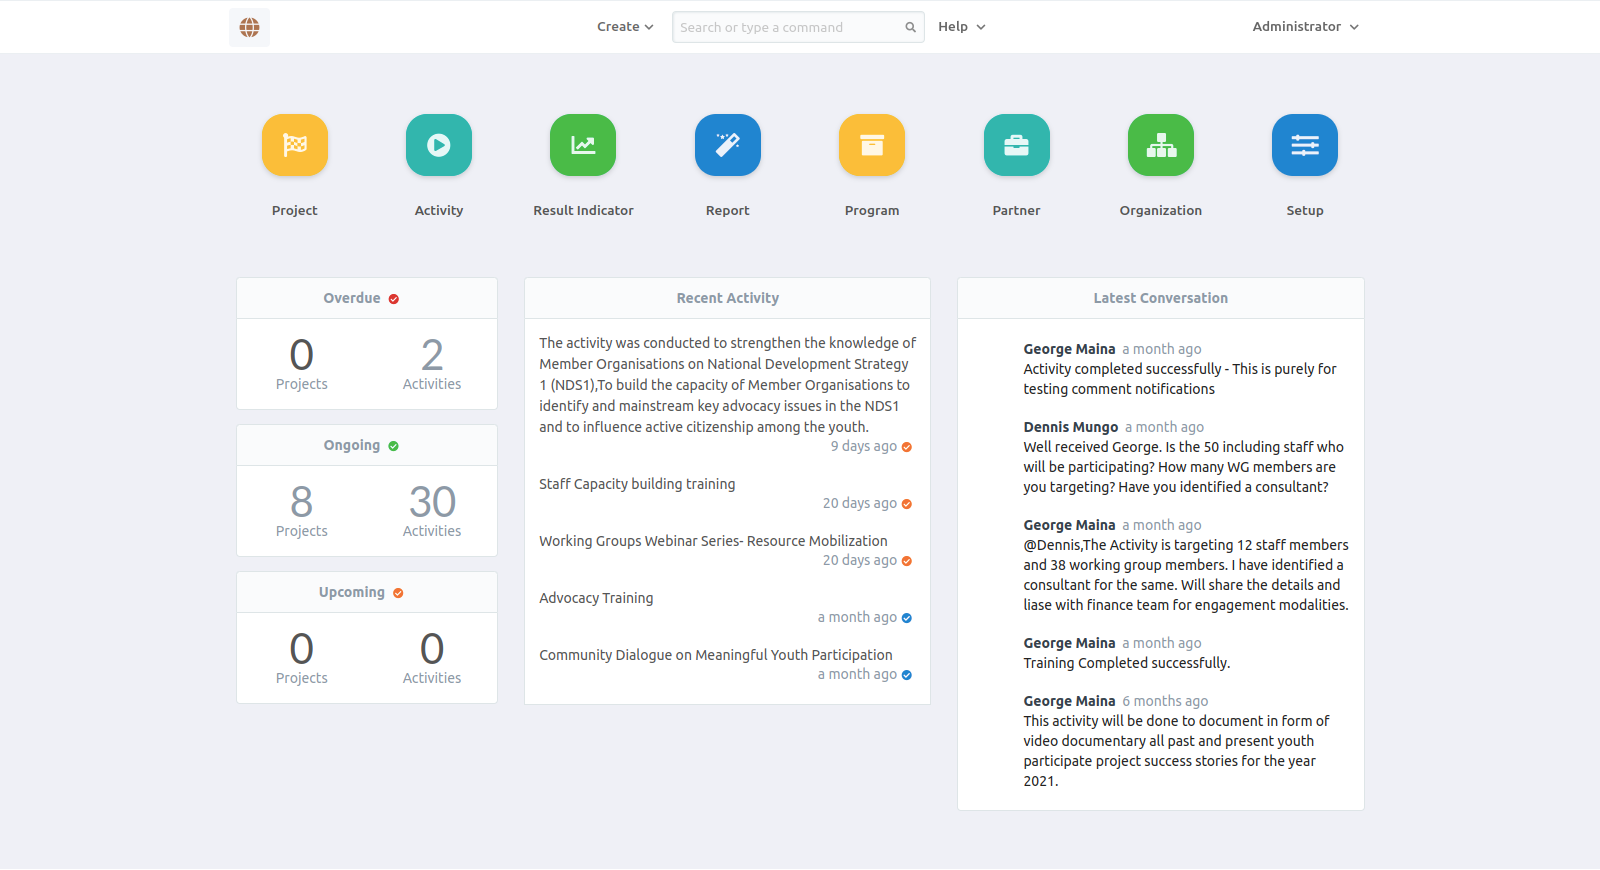Click the '9 days ago' timestamp
The height and width of the screenshot is (870, 1600).
coord(864,446)
